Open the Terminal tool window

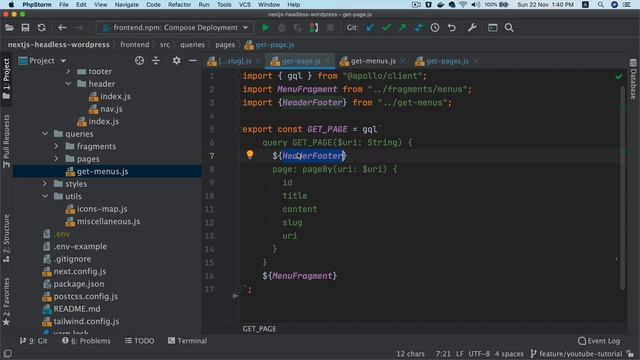tap(187, 341)
